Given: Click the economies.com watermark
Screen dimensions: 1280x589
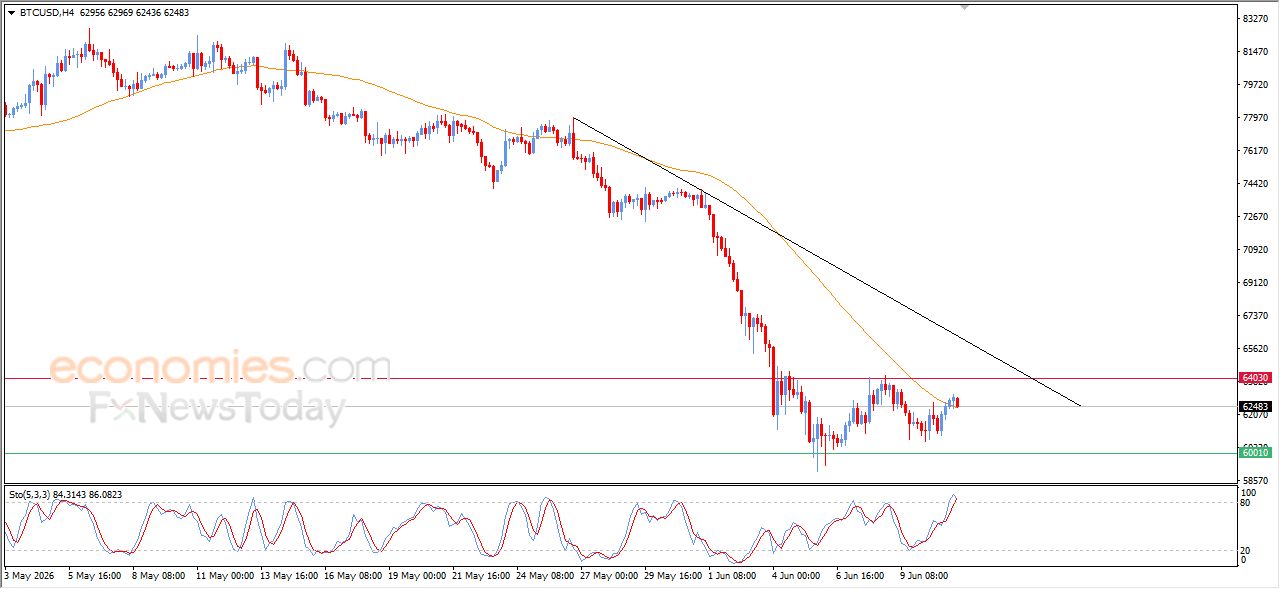Looking at the screenshot, I should coord(220,368).
